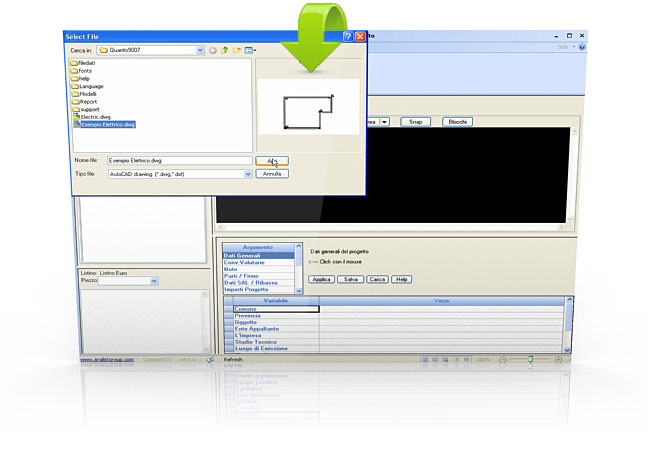Screen dimensions: 650x450
Task: Create new folder using toolbar icon
Action: (x=237, y=49)
